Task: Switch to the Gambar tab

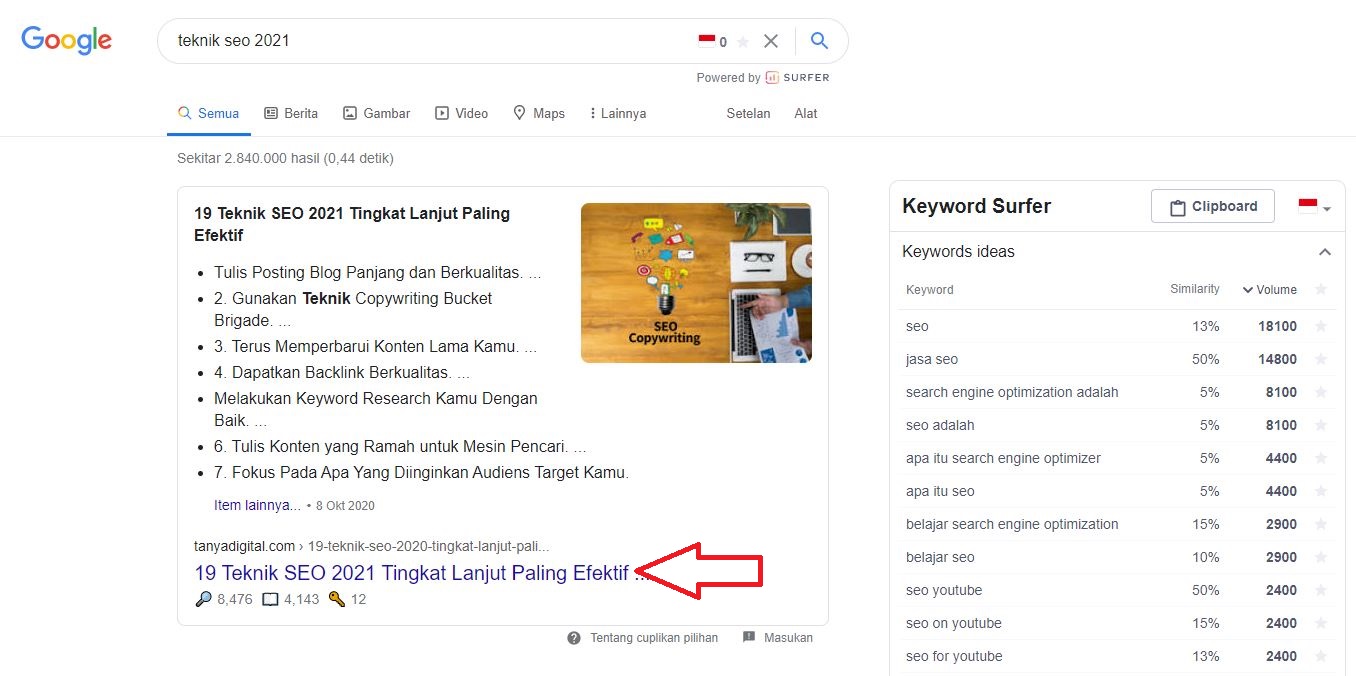Action: (376, 113)
